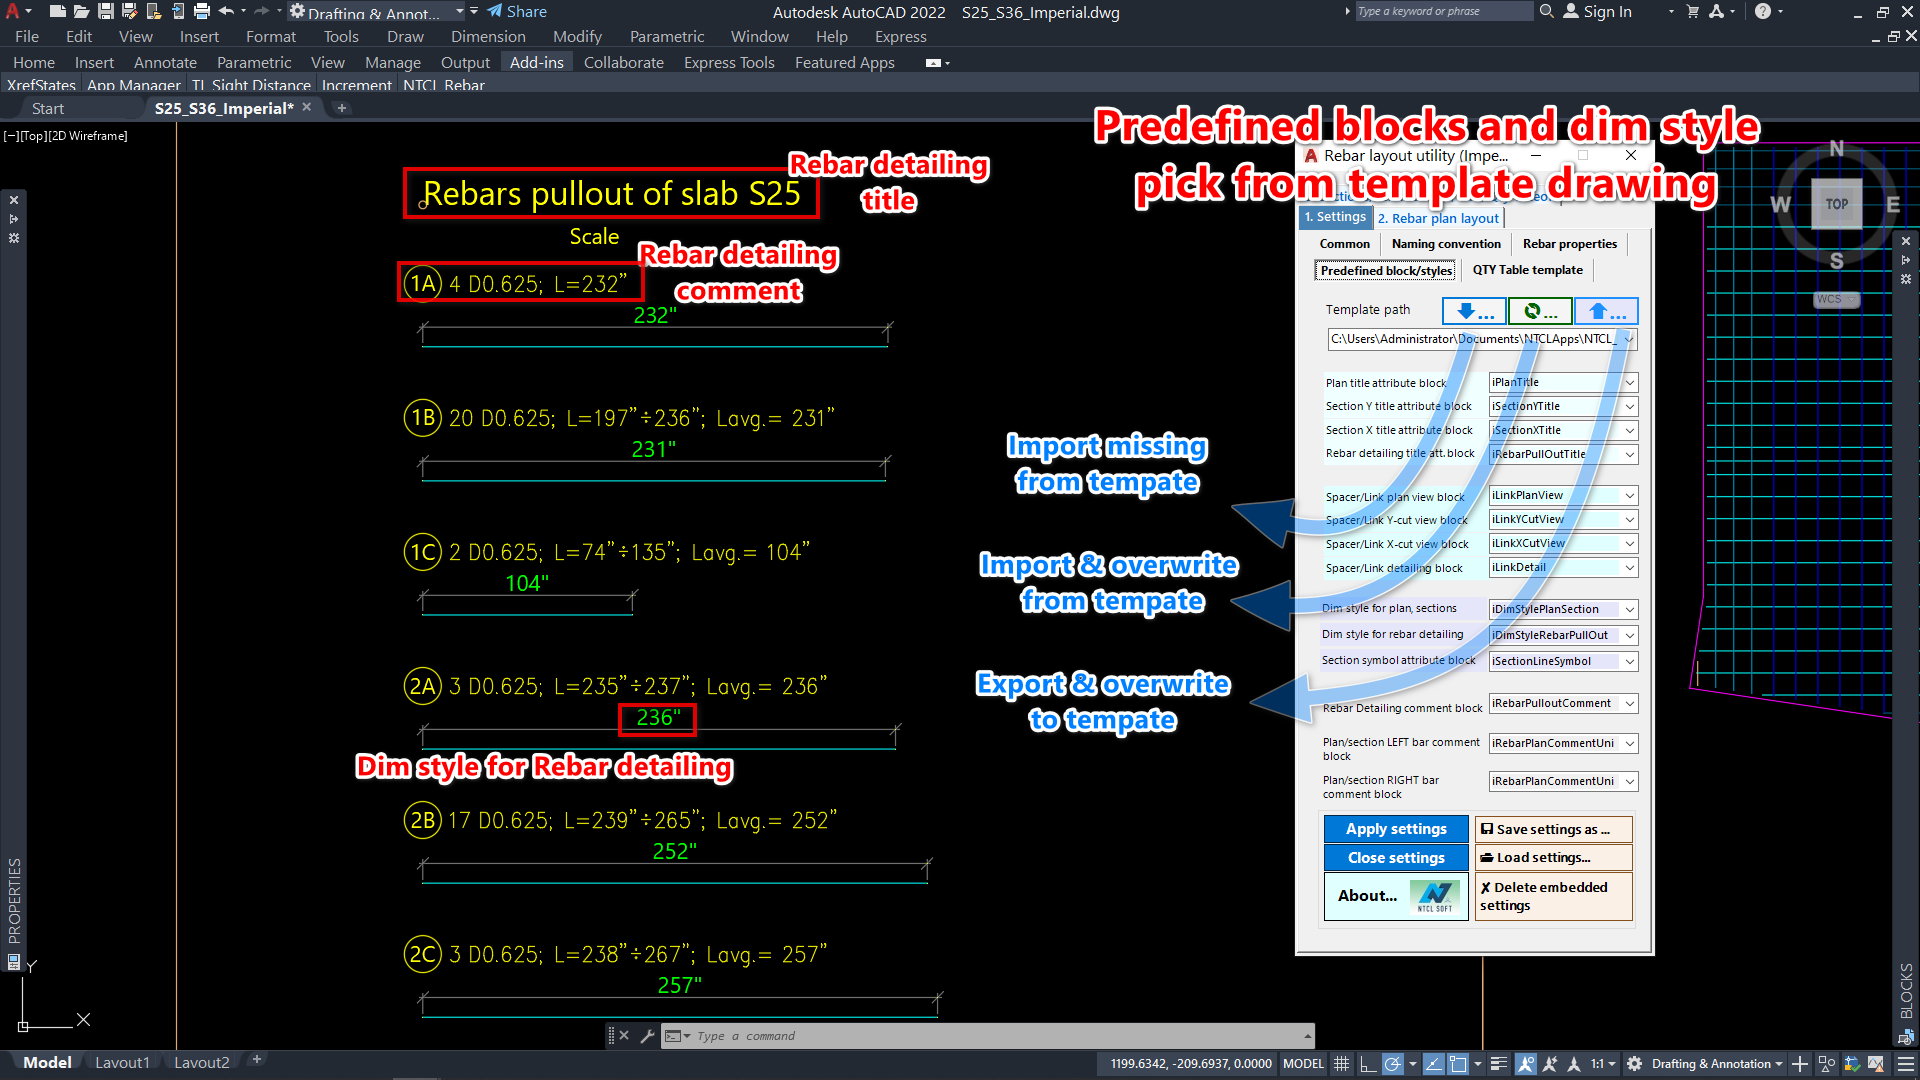Click the TOP face of the ViewCube

(1836, 204)
